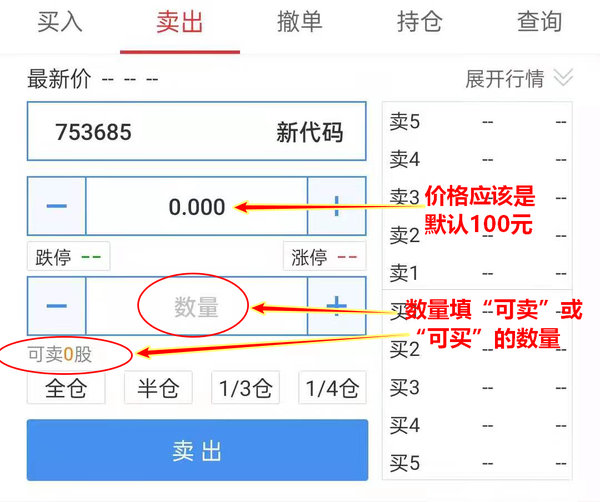600x502 pixels.
Task: Click the blue 卖出 submit button
Action: 197,450
